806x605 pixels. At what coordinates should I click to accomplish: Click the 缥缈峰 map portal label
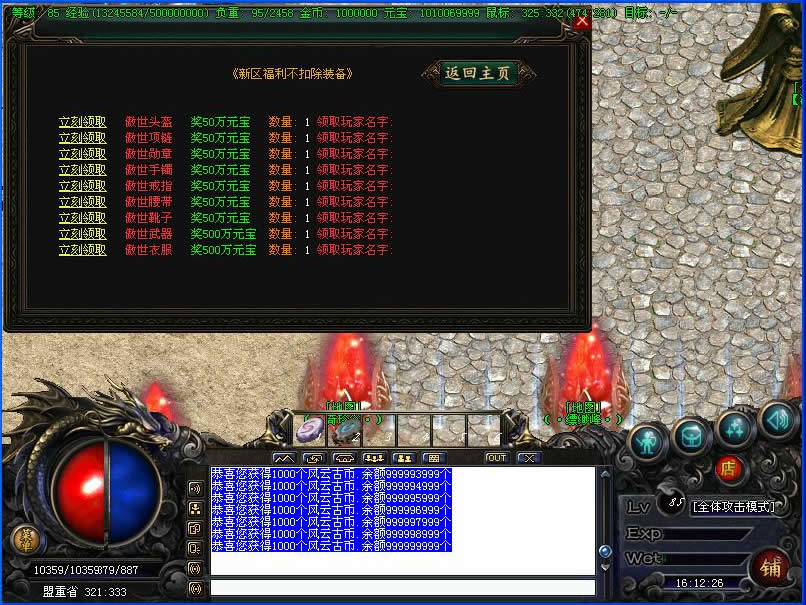coord(582,419)
